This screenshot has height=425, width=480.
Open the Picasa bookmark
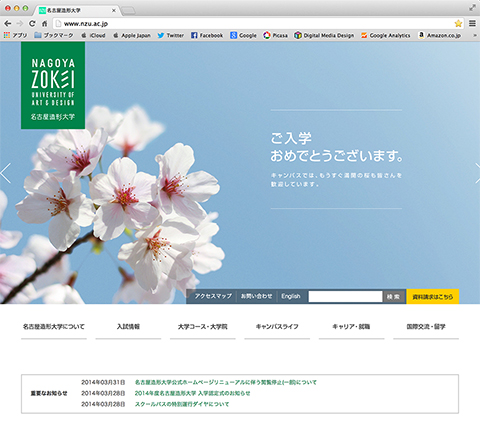[x=275, y=35]
